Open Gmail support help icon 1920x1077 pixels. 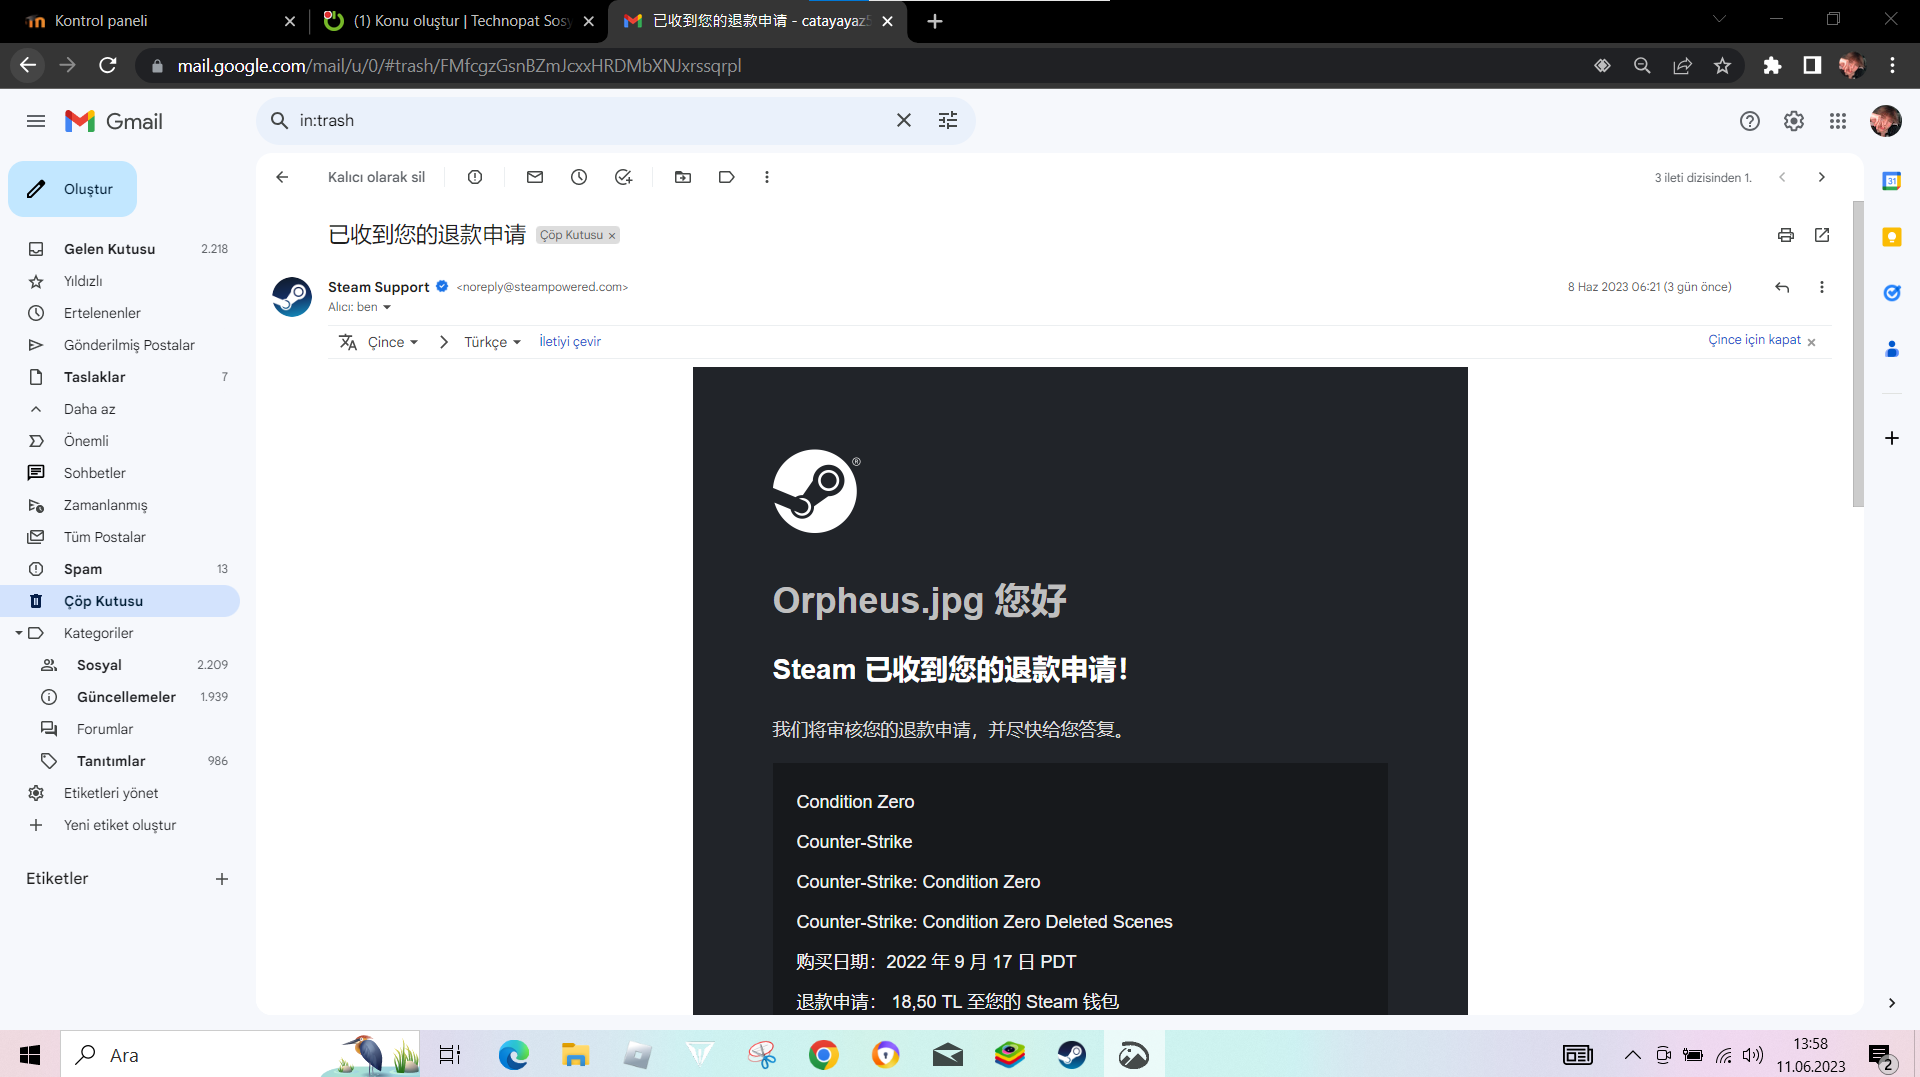[x=1749, y=121]
